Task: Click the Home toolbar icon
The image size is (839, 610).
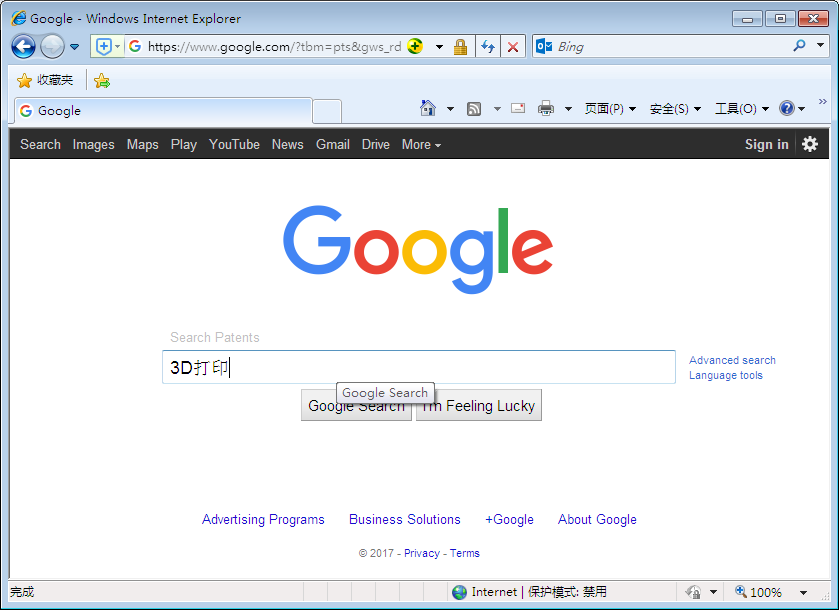Action: [428, 108]
